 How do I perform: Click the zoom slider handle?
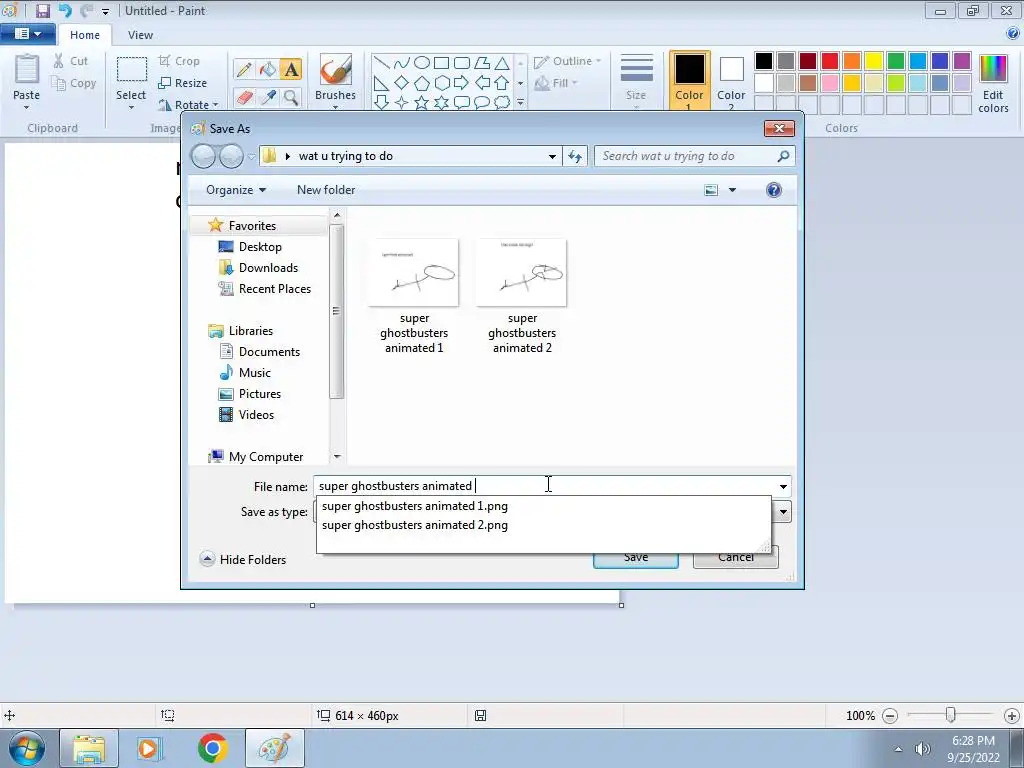951,716
